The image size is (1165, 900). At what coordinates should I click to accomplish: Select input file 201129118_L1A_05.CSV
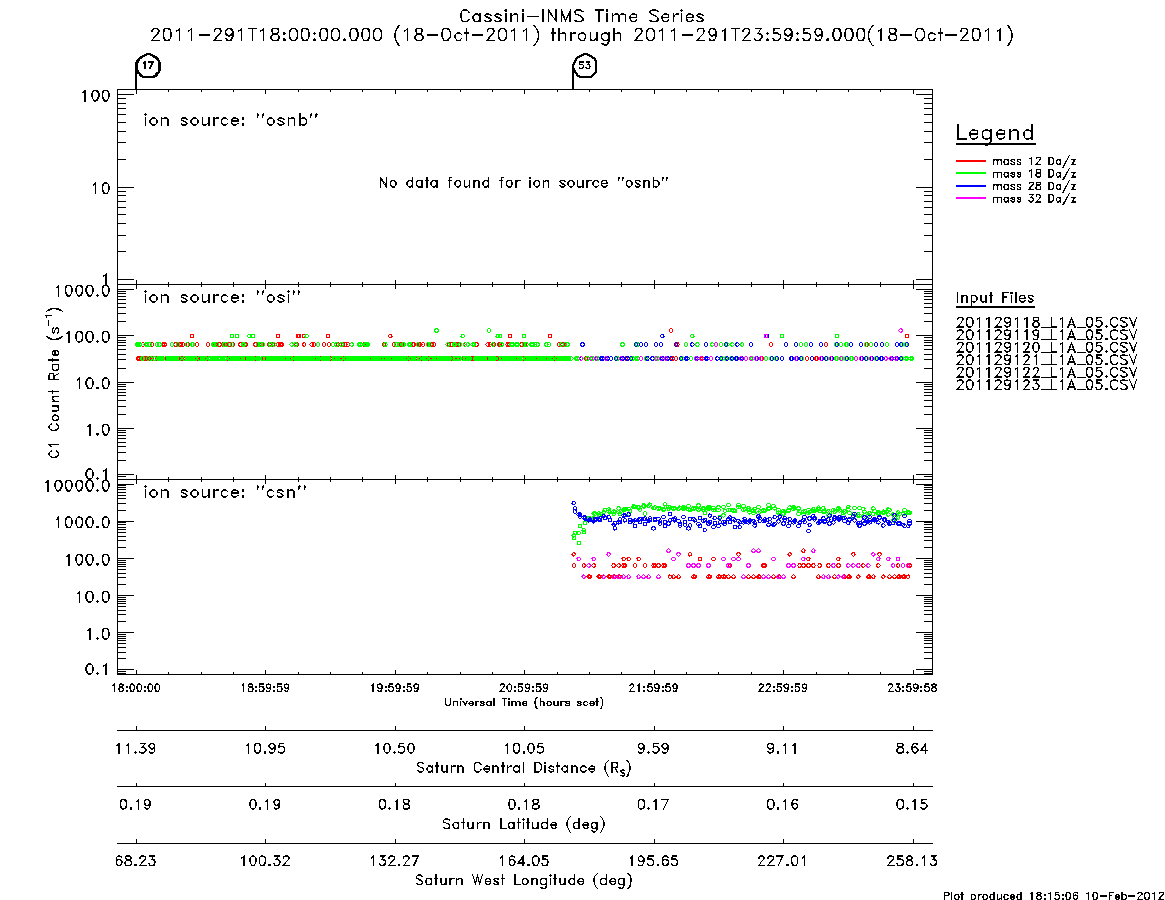[x=1046, y=323]
